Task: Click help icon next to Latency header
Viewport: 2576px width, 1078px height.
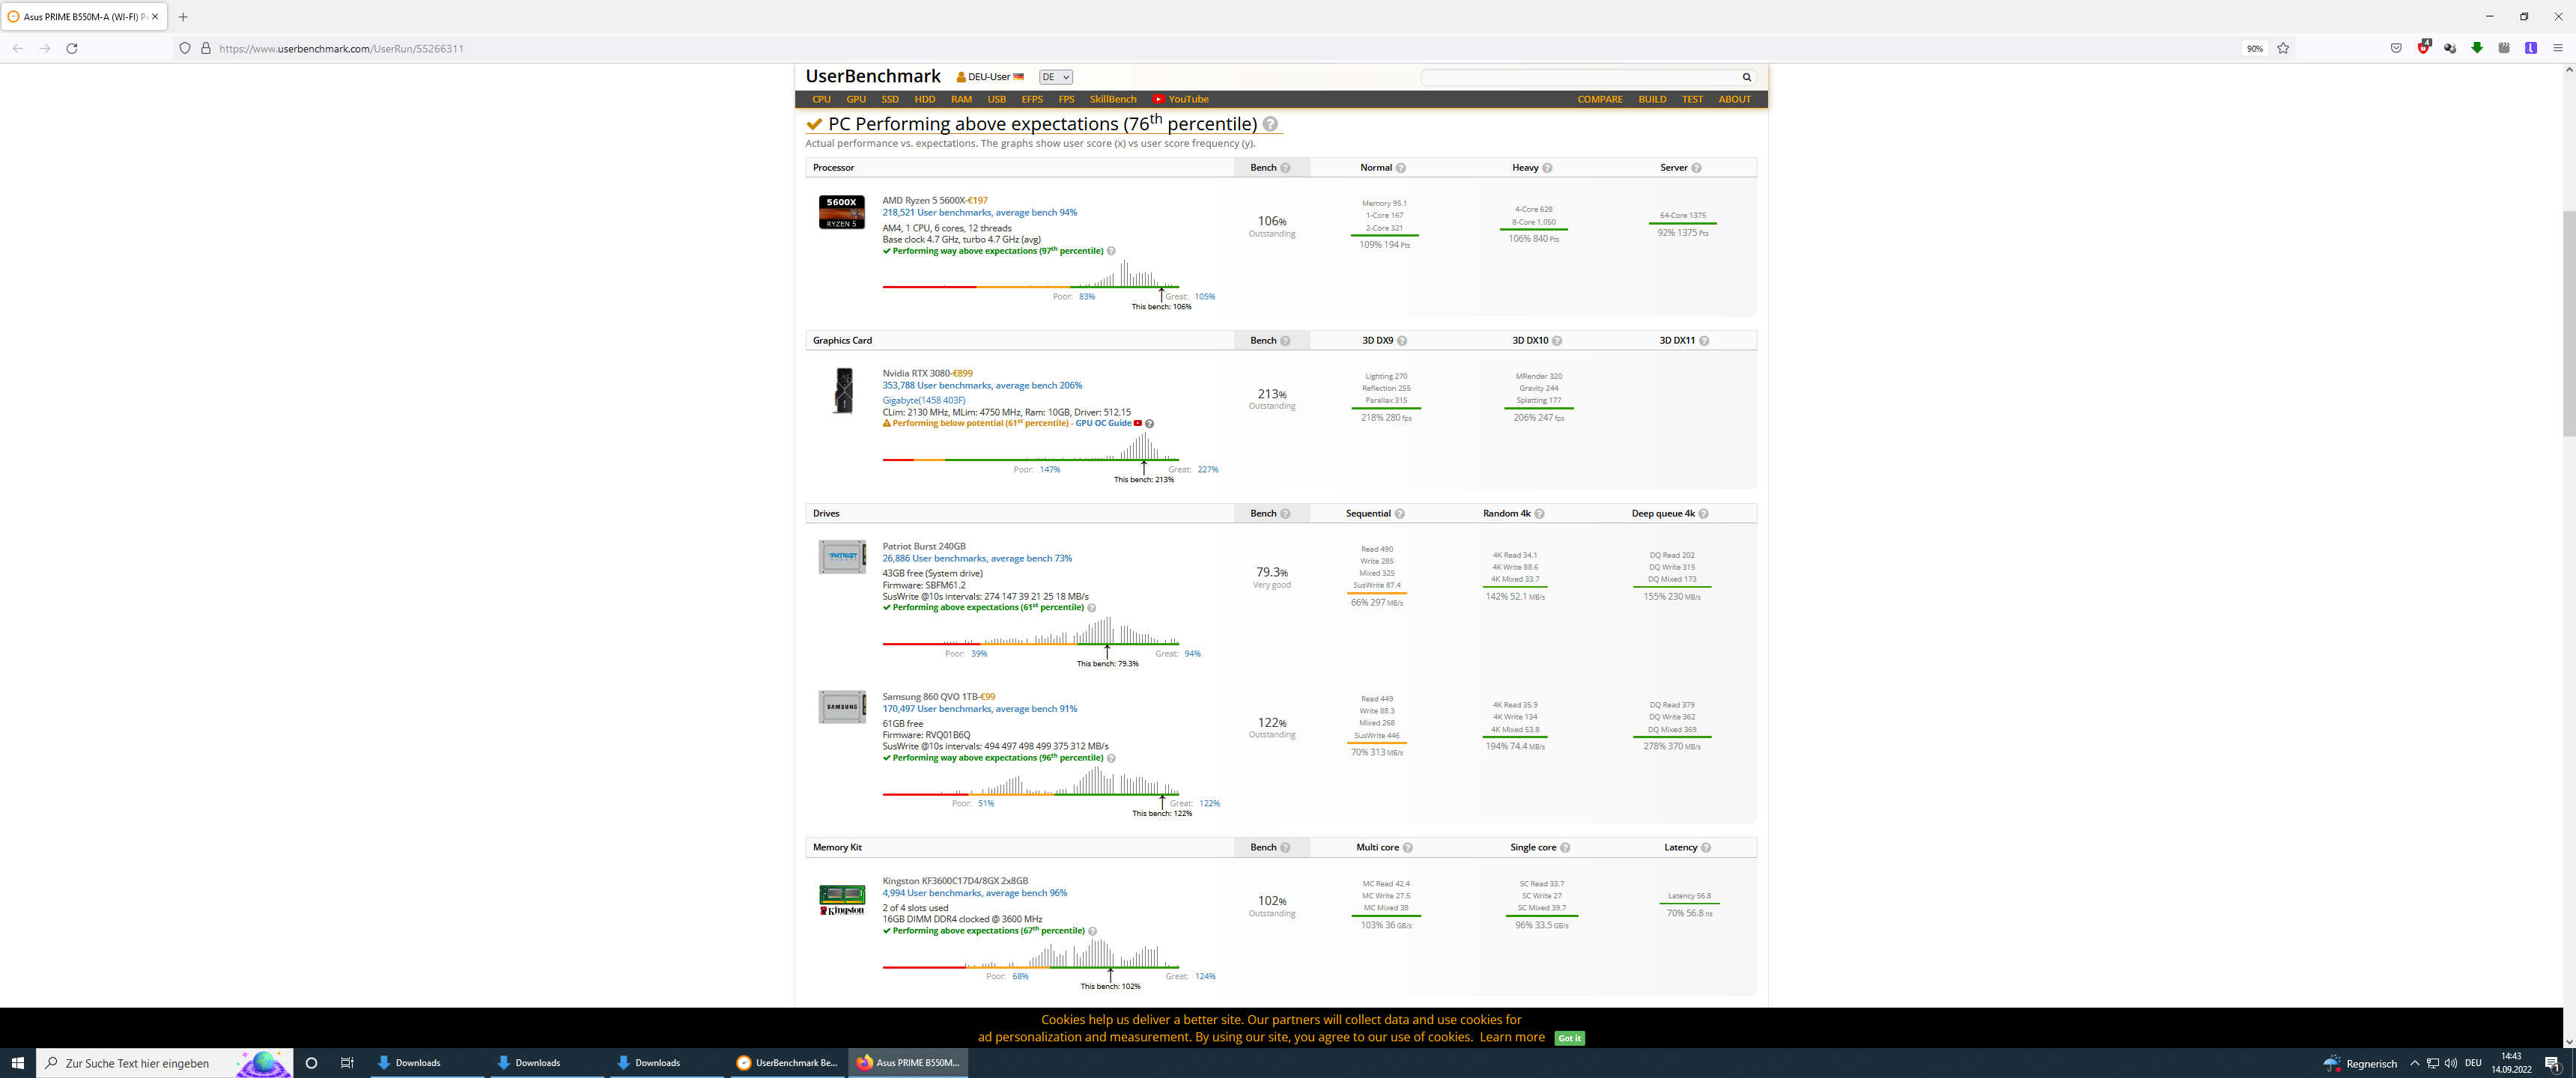Action: click(x=1705, y=848)
